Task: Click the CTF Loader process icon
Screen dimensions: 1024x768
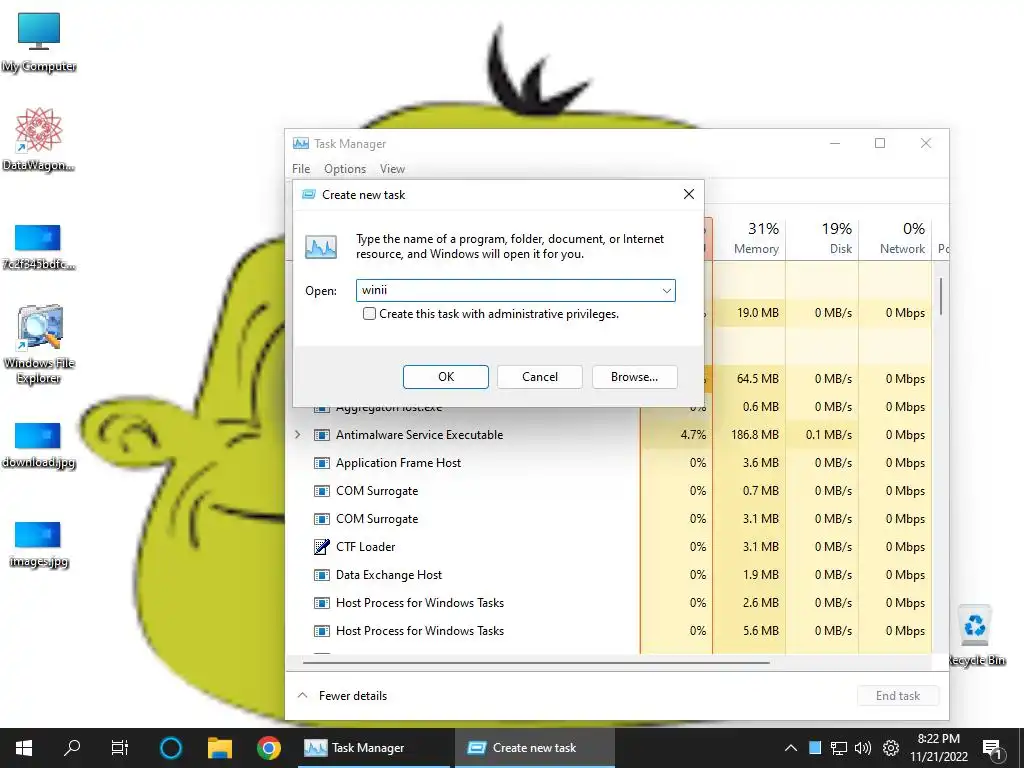Action: (x=321, y=547)
